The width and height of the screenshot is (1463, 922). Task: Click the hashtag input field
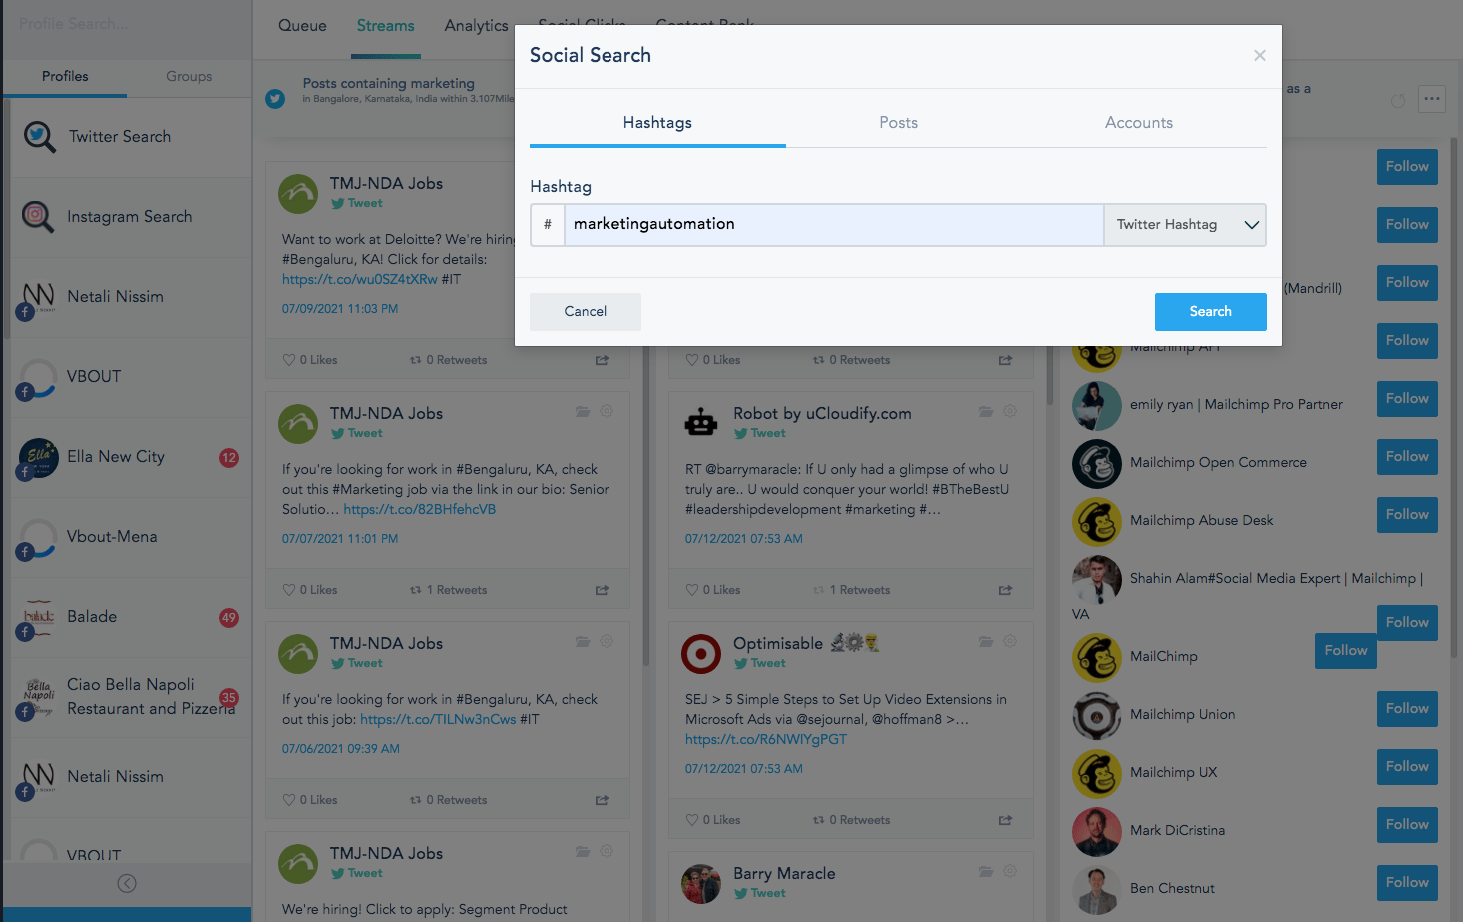click(834, 225)
